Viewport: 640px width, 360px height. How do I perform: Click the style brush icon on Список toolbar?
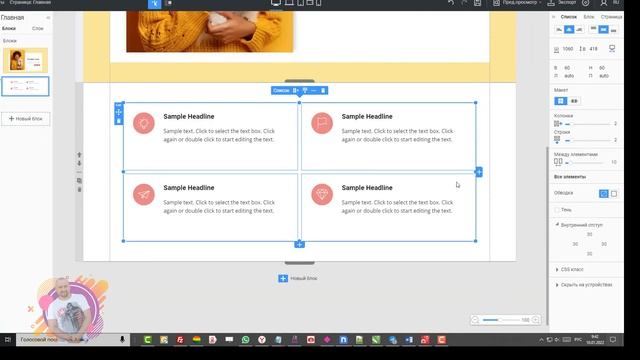[305, 91]
